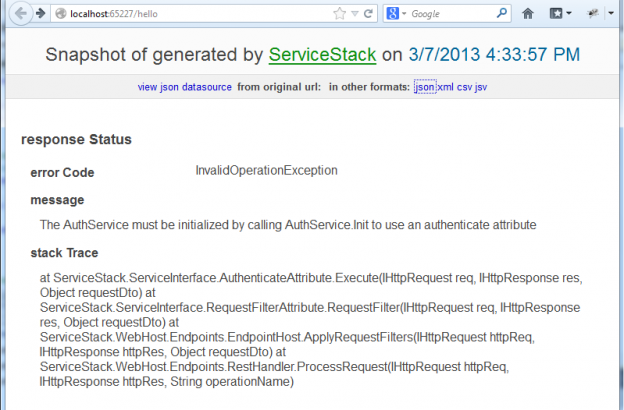Open the URL history dropdown arrow
Viewport: 624px width, 410px height.
tap(355, 14)
